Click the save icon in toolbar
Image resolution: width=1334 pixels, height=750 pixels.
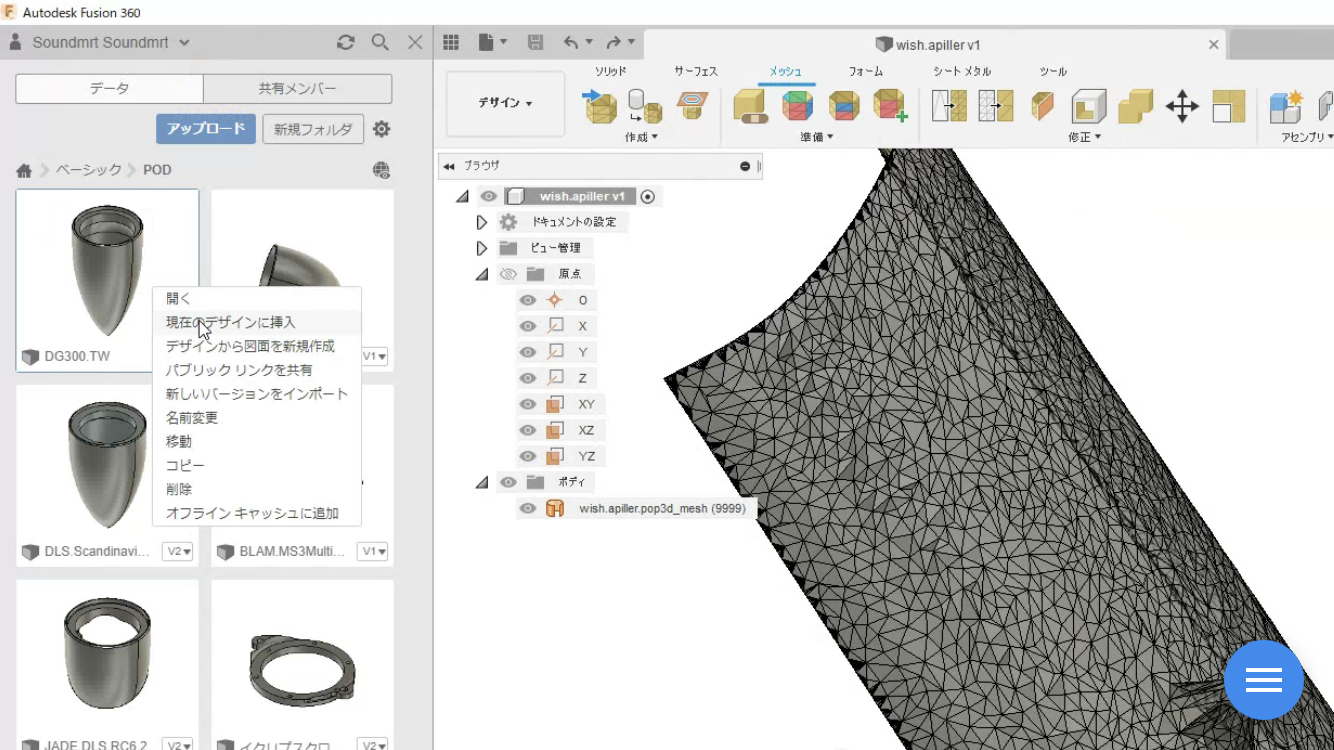[535, 42]
